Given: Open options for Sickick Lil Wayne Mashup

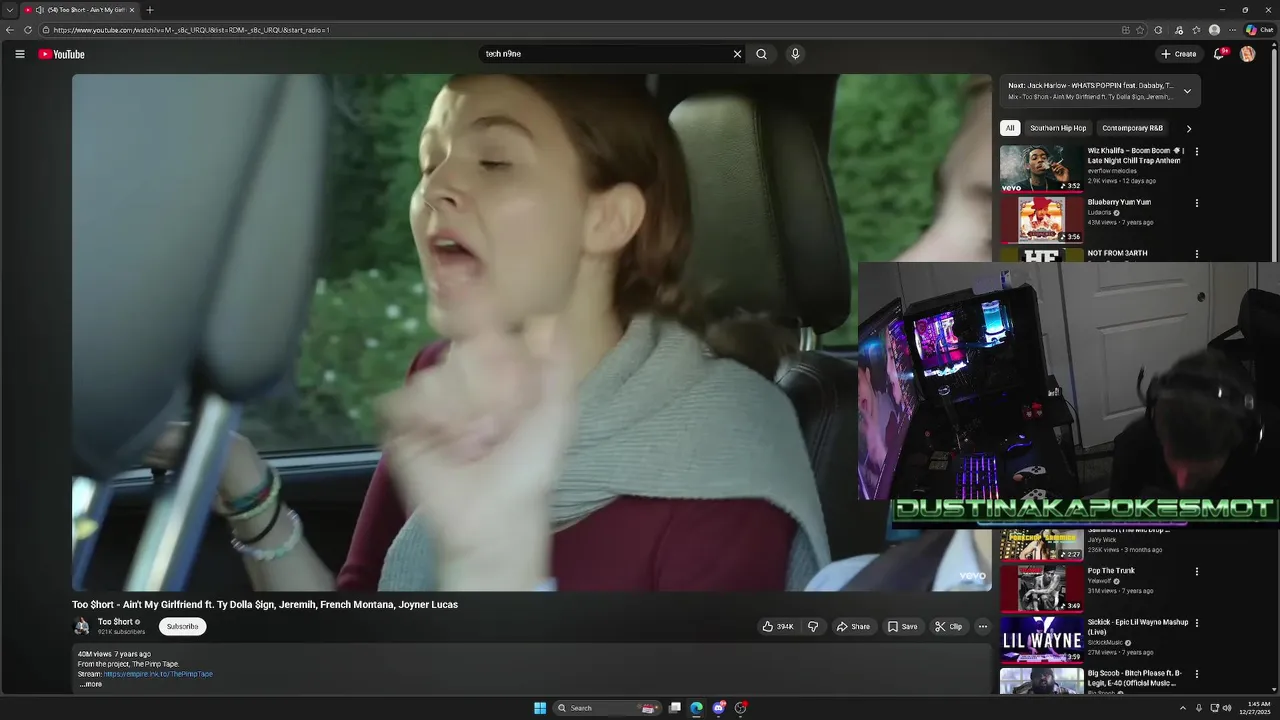Looking at the screenshot, I should pos(1197,623).
